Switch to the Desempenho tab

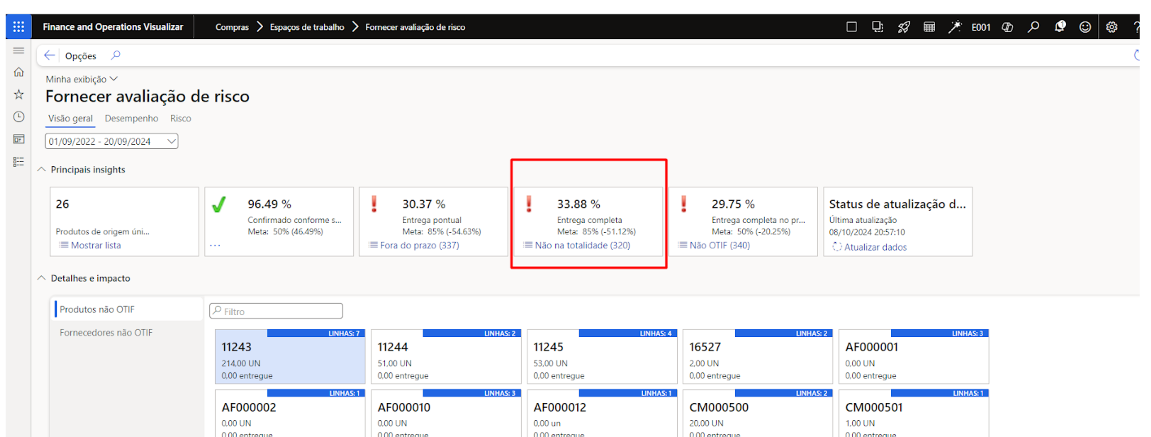[131, 118]
